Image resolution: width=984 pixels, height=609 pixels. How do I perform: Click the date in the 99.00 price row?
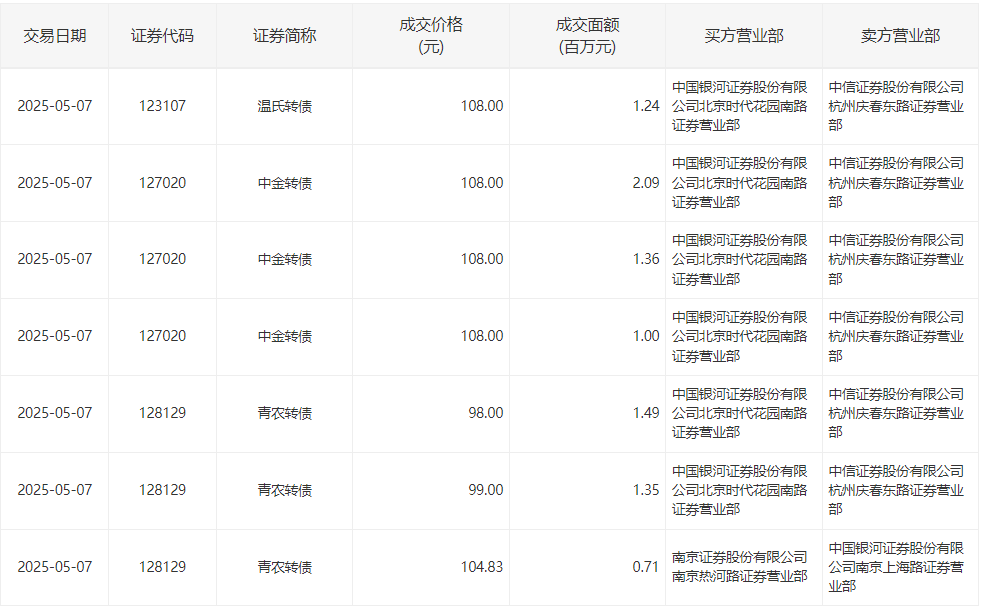click(x=55, y=490)
